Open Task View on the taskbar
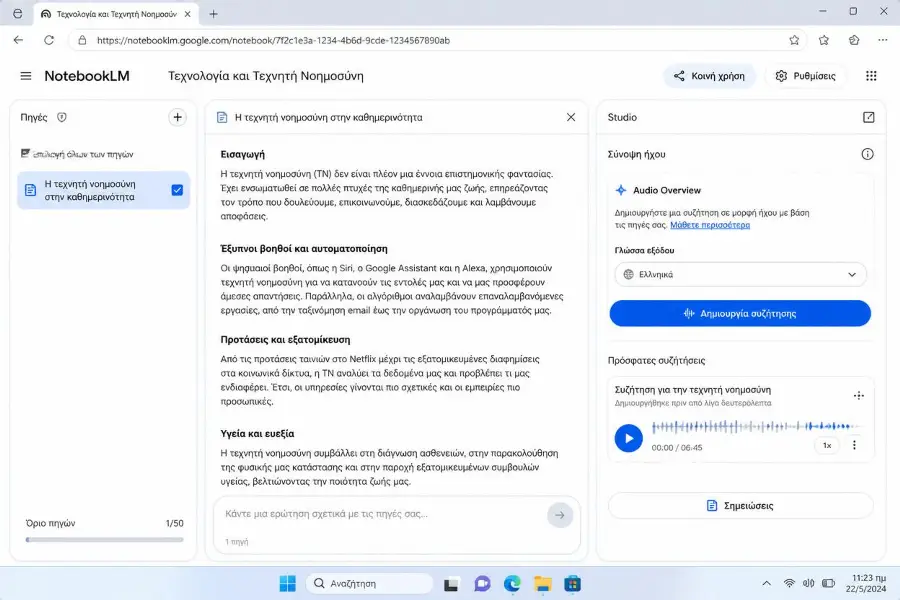The image size is (900, 600). (451, 584)
